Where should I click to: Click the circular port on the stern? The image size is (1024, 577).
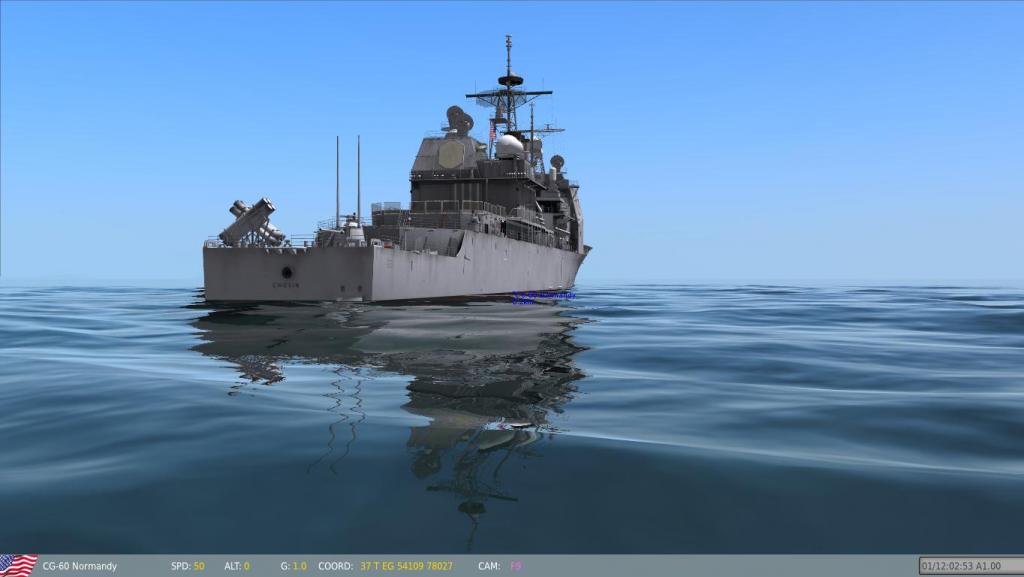(x=287, y=271)
